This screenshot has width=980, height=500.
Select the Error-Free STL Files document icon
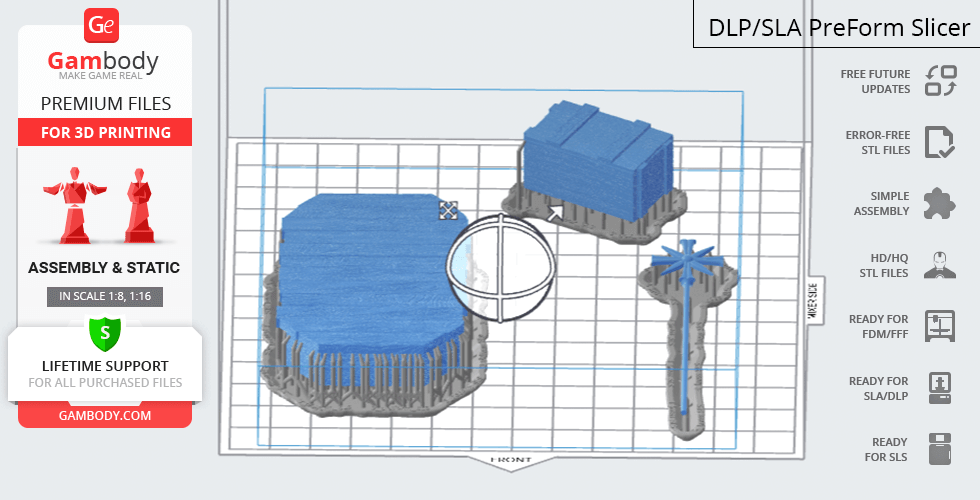click(x=940, y=142)
